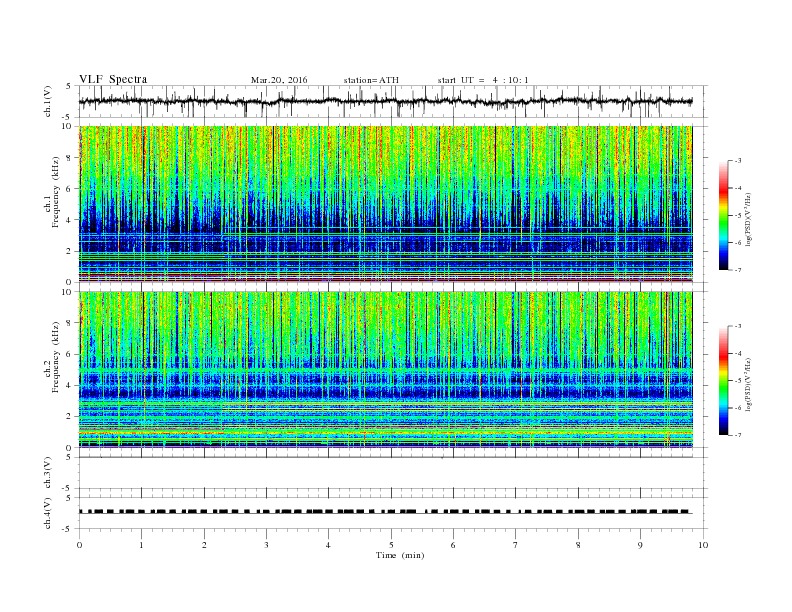Click time axis tick label "9"

tap(640, 545)
